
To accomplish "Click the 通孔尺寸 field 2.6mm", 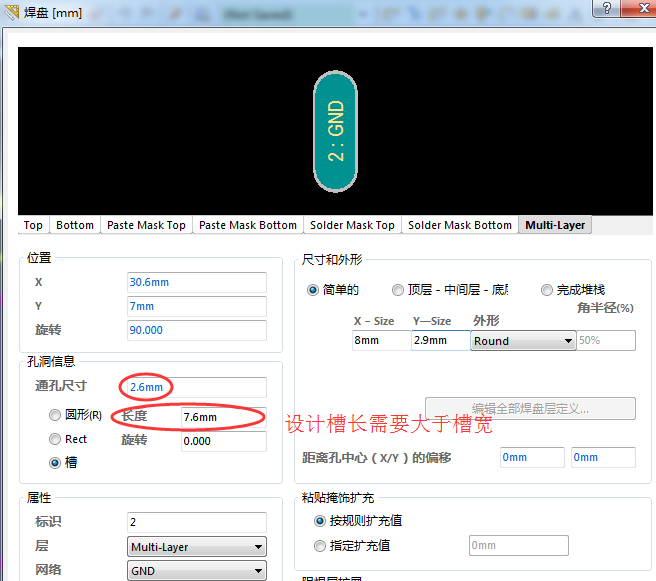I will [x=197, y=387].
